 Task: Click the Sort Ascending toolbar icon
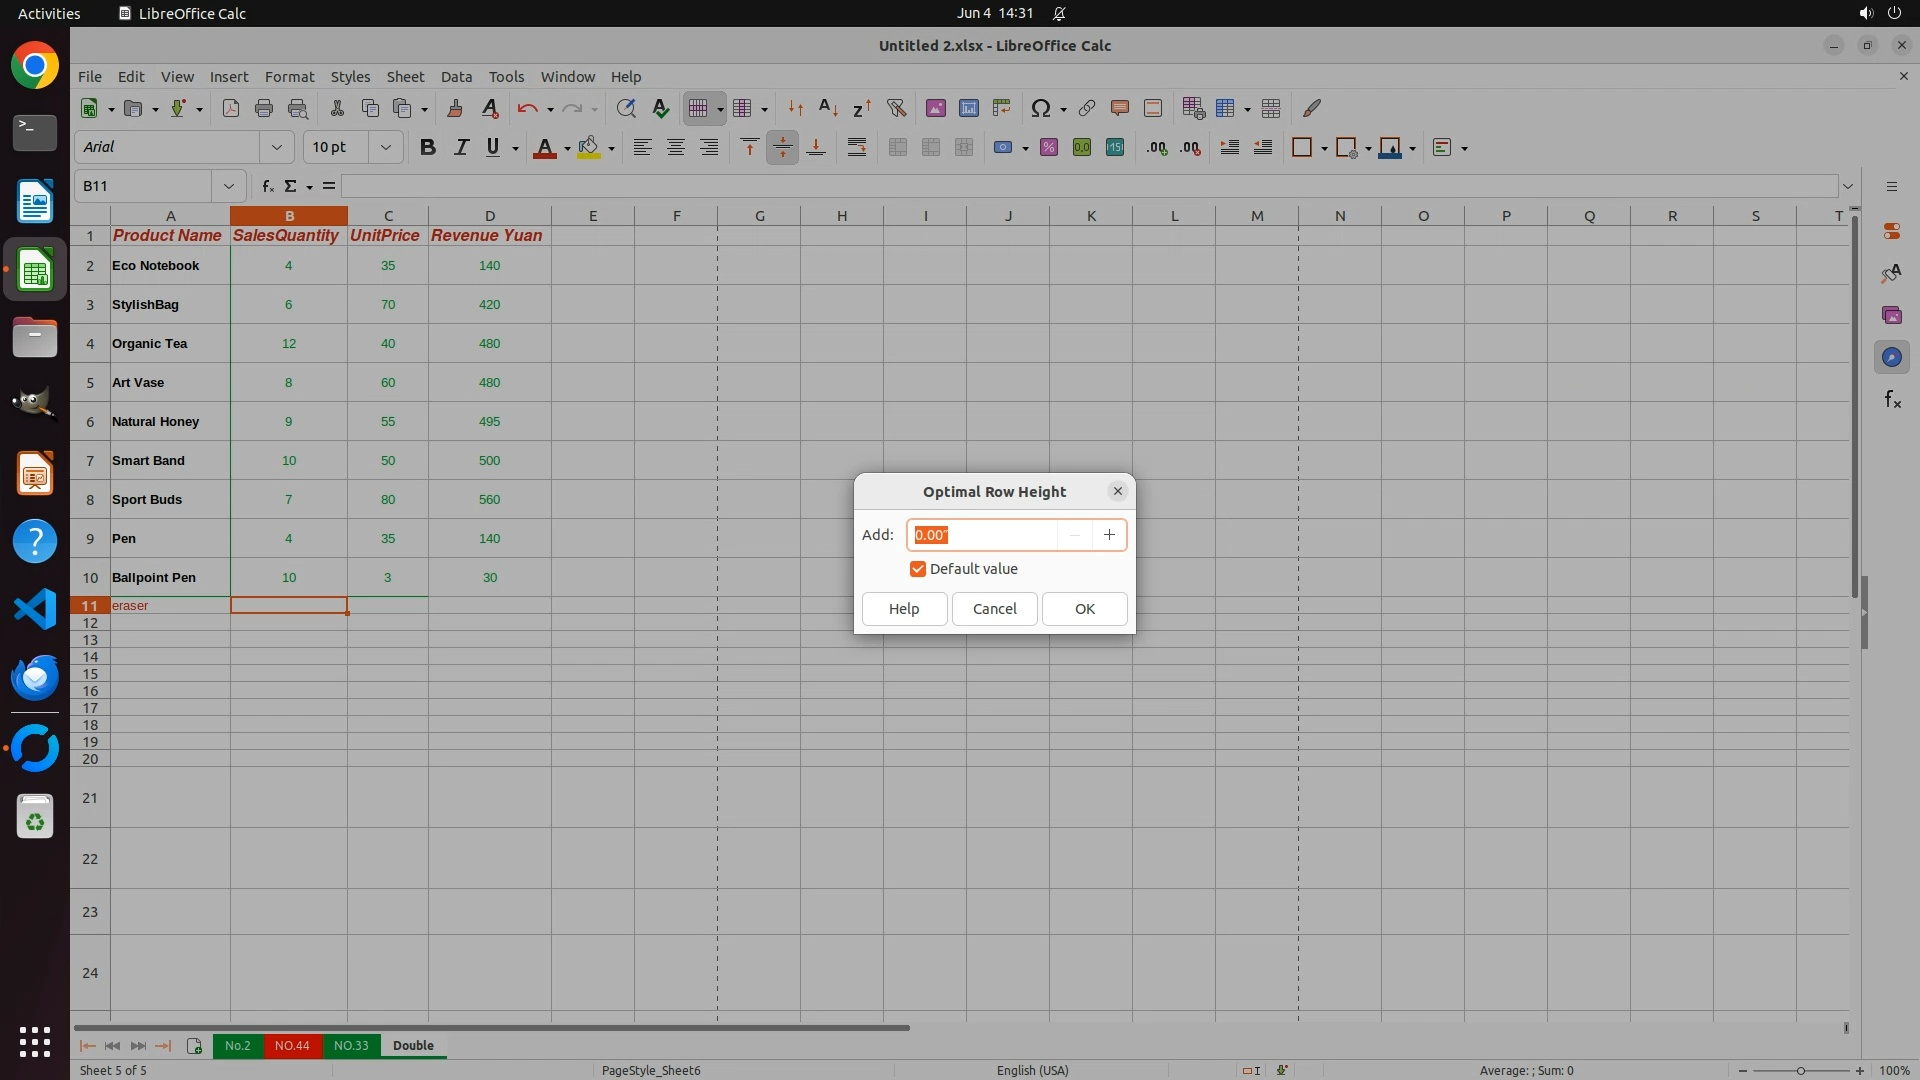coord(828,108)
